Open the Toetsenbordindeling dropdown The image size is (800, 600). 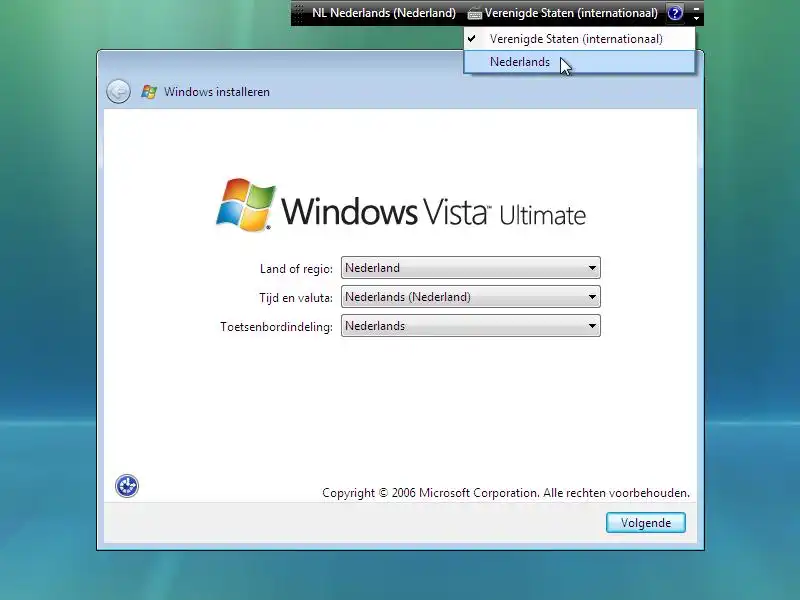(x=470, y=326)
